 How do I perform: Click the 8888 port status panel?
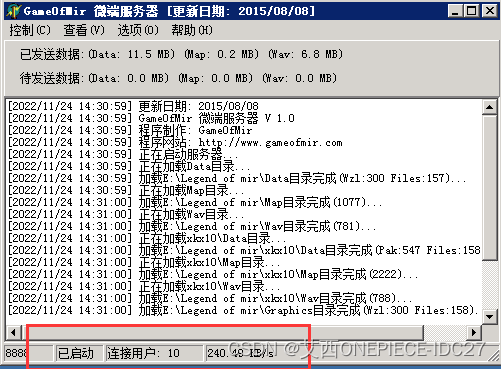pyautogui.click(x=29, y=353)
